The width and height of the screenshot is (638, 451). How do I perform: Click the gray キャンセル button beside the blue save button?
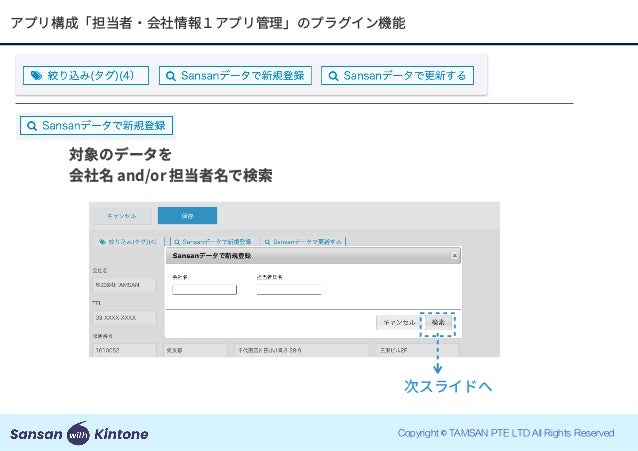tap(122, 216)
